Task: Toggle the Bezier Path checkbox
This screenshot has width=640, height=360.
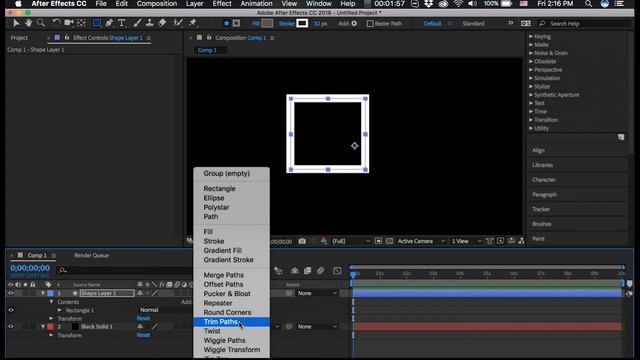Action: [x=370, y=24]
